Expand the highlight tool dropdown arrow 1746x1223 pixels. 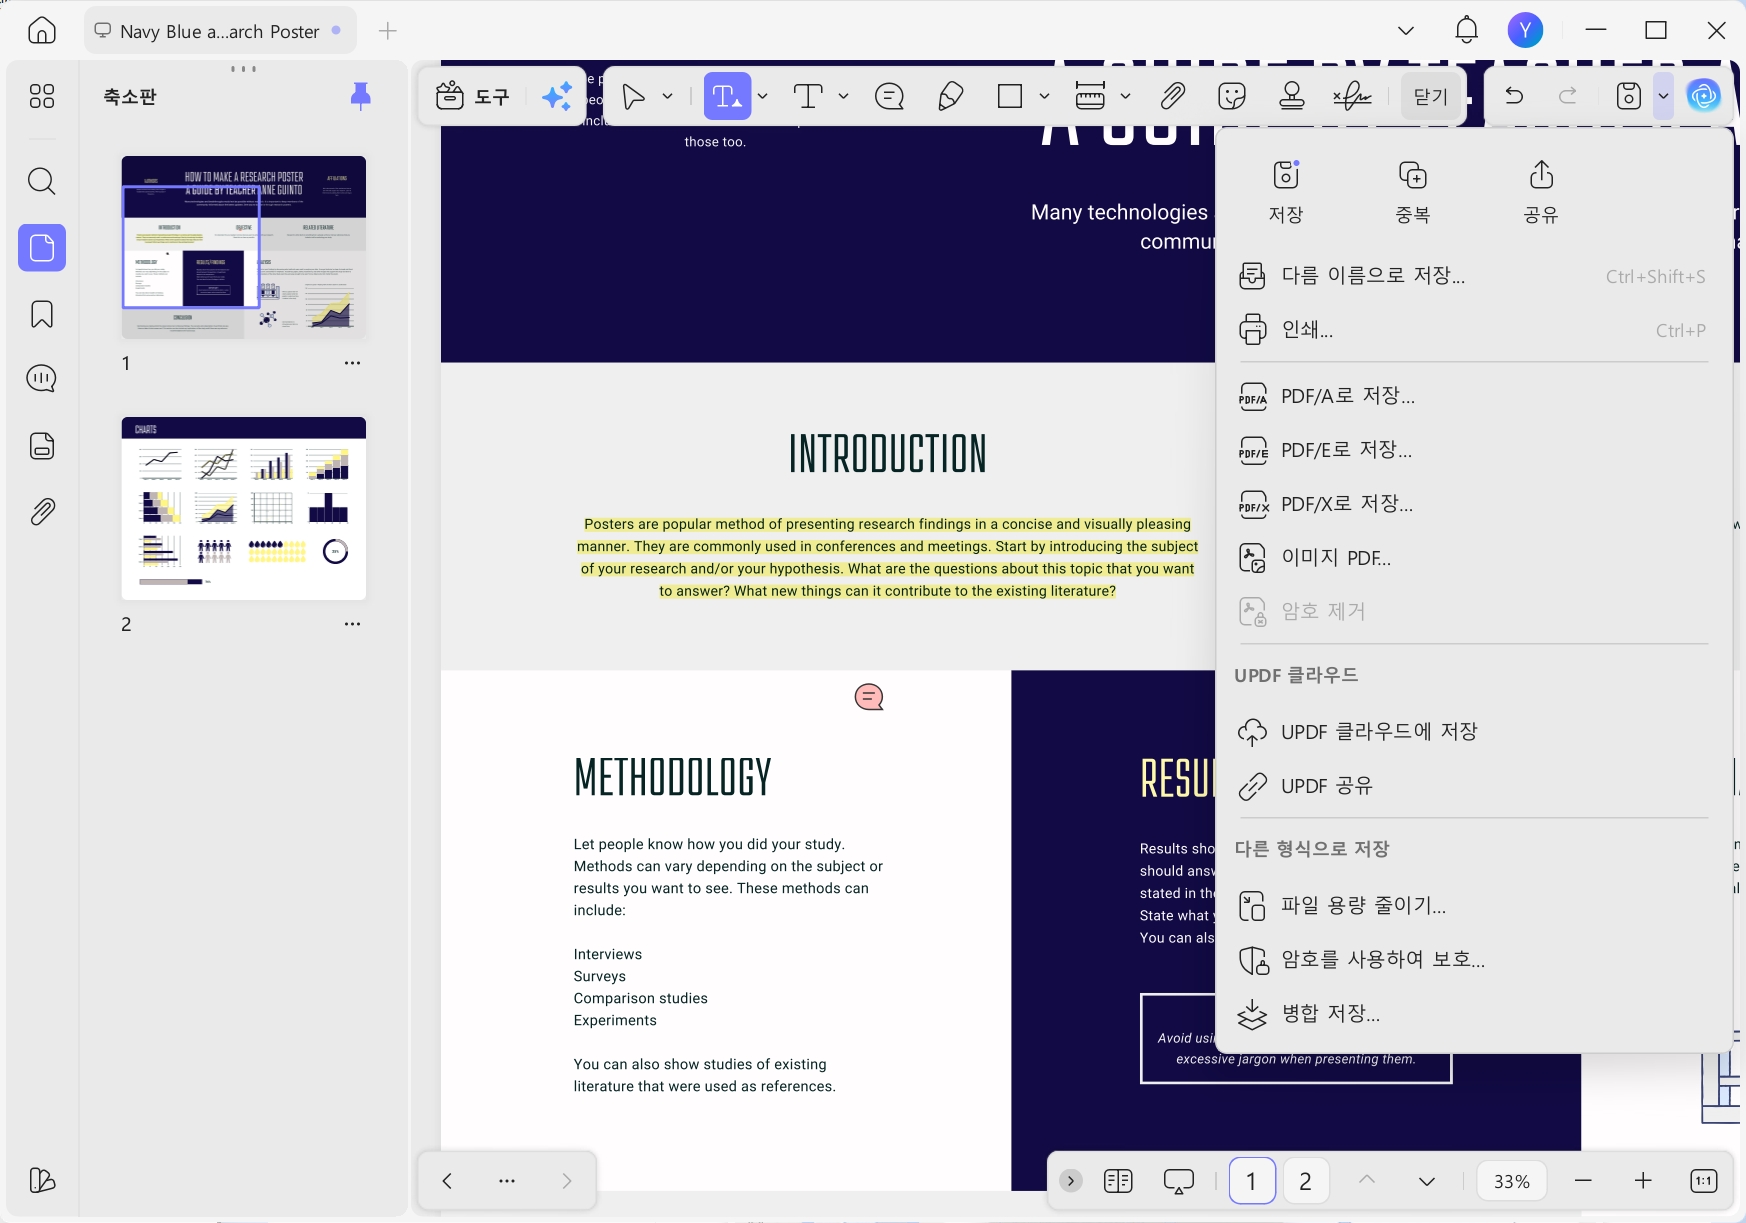[x=762, y=96]
